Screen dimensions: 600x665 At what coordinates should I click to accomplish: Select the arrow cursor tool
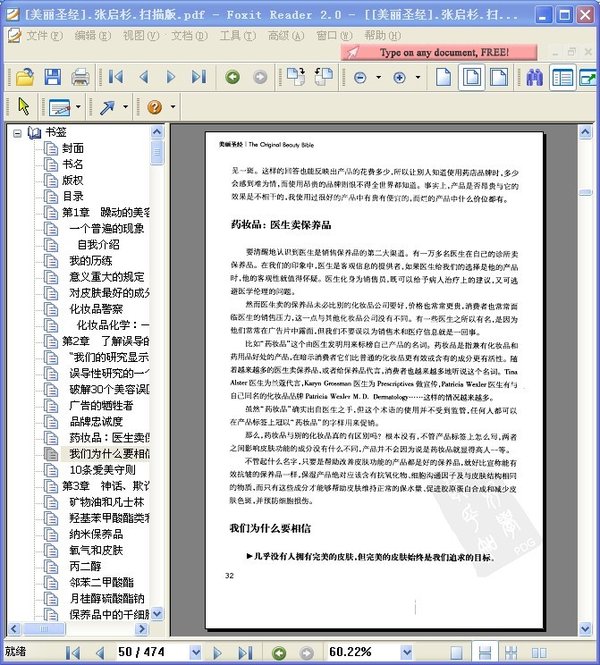pos(24,106)
